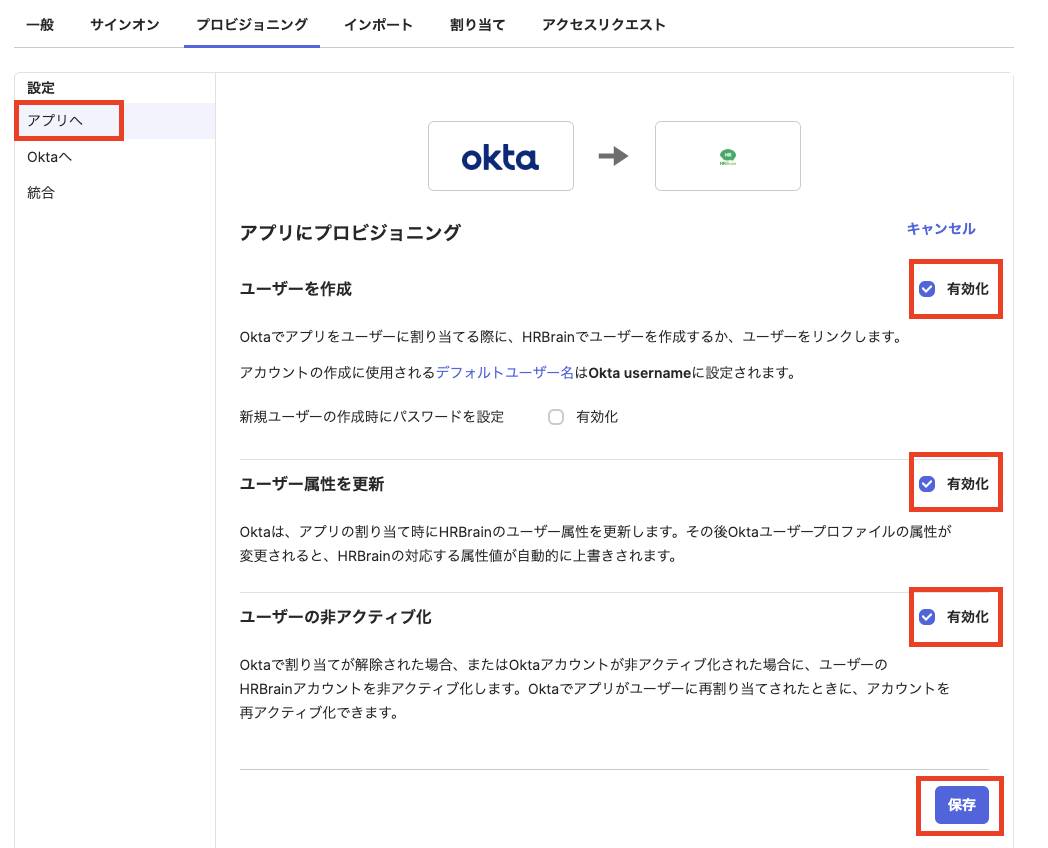
Task: Click the HRBrain app logo
Action: coord(727,156)
